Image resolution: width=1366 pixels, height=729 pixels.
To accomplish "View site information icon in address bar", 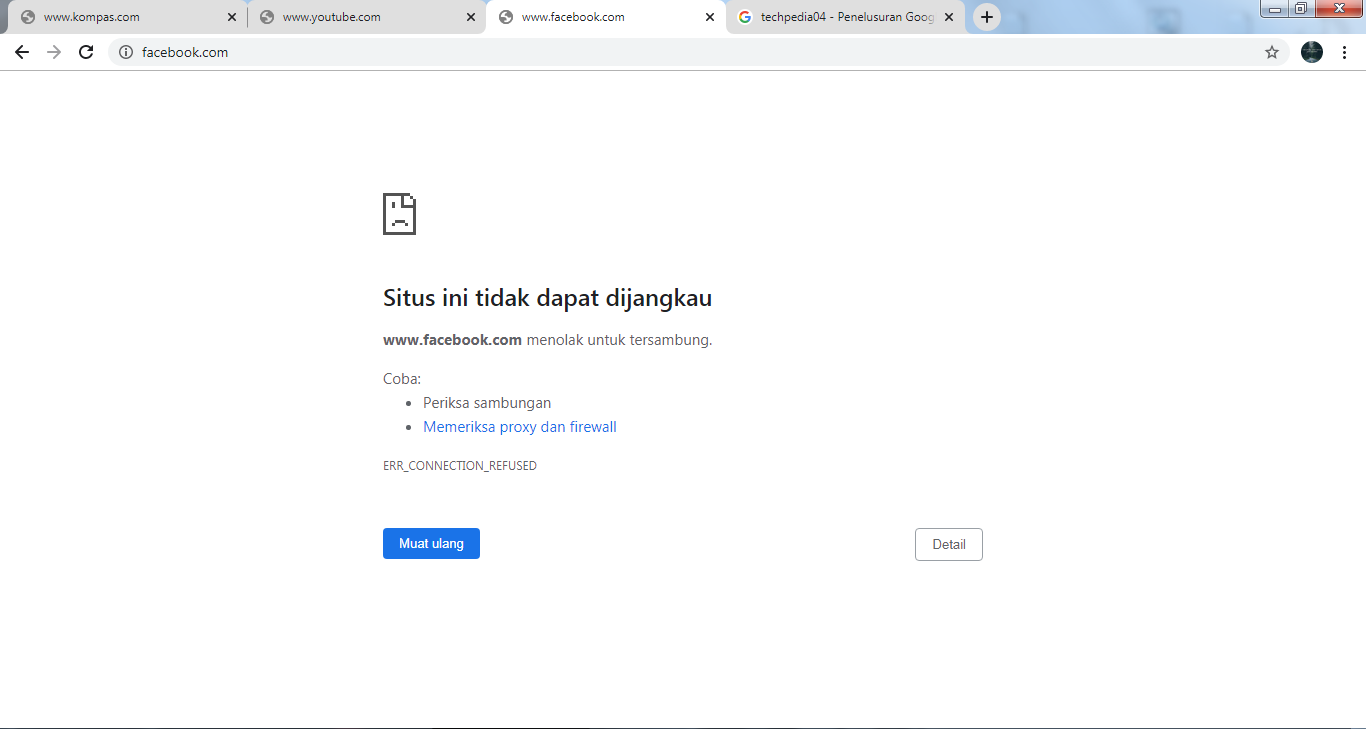I will pyautogui.click(x=126, y=52).
